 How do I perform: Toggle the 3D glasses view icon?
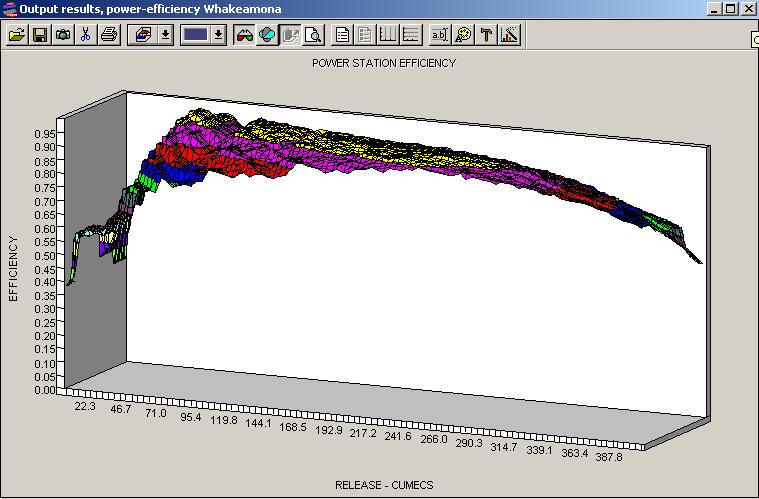tap(244, 35)
